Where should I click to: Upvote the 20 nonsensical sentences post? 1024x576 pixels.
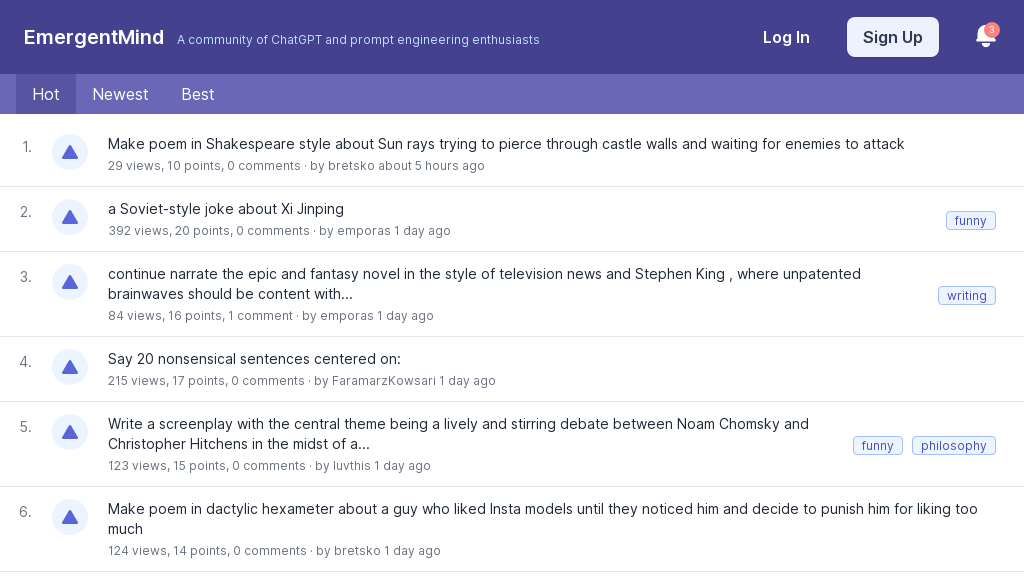coord(70,367)
